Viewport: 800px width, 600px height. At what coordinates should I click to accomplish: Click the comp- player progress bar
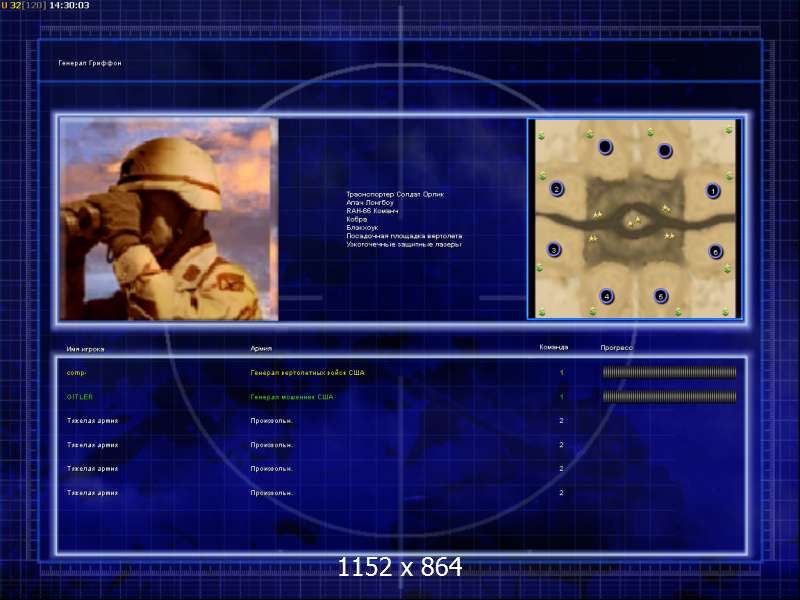click(669, 373)
